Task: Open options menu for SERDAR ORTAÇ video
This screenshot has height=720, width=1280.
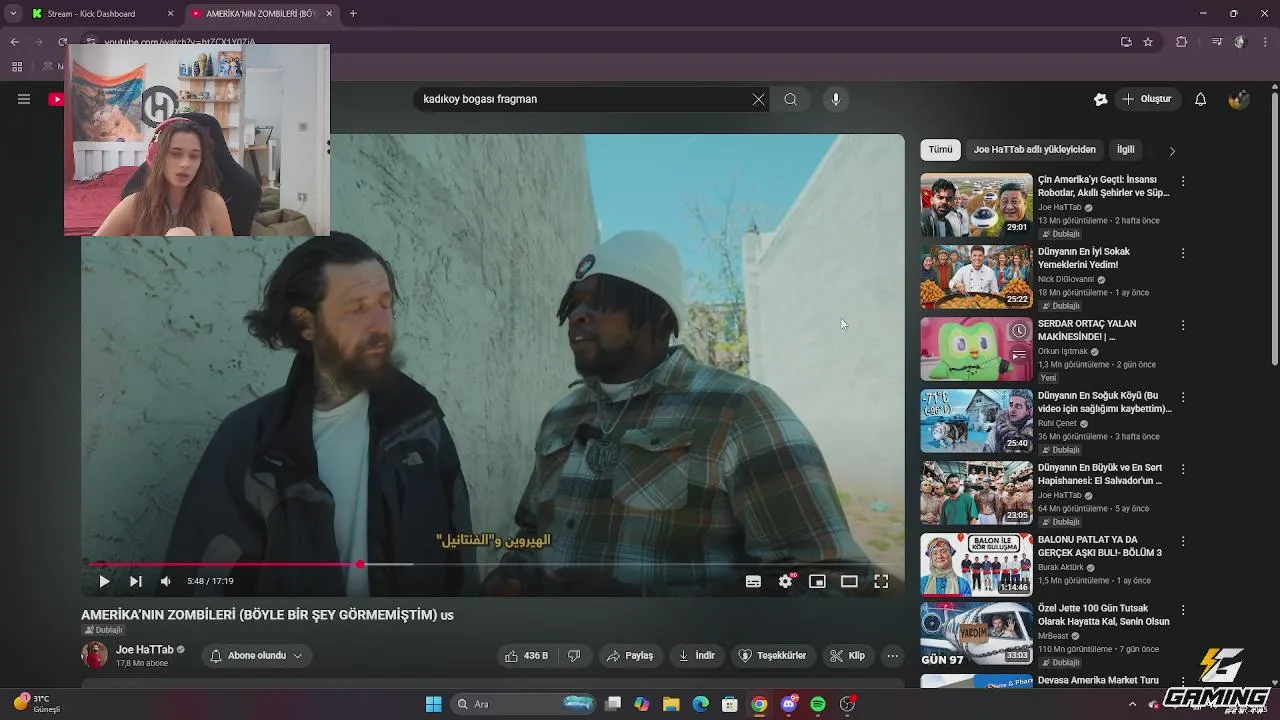Action: tap(1183, 326)
